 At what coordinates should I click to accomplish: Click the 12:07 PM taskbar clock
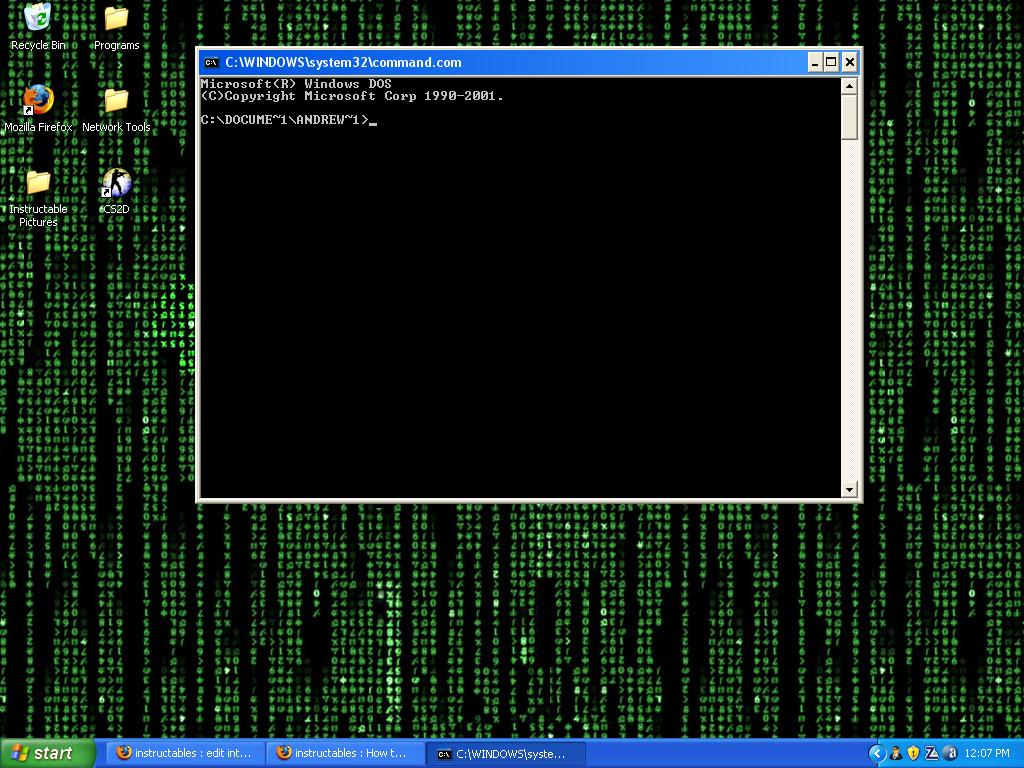pos(986,754)
